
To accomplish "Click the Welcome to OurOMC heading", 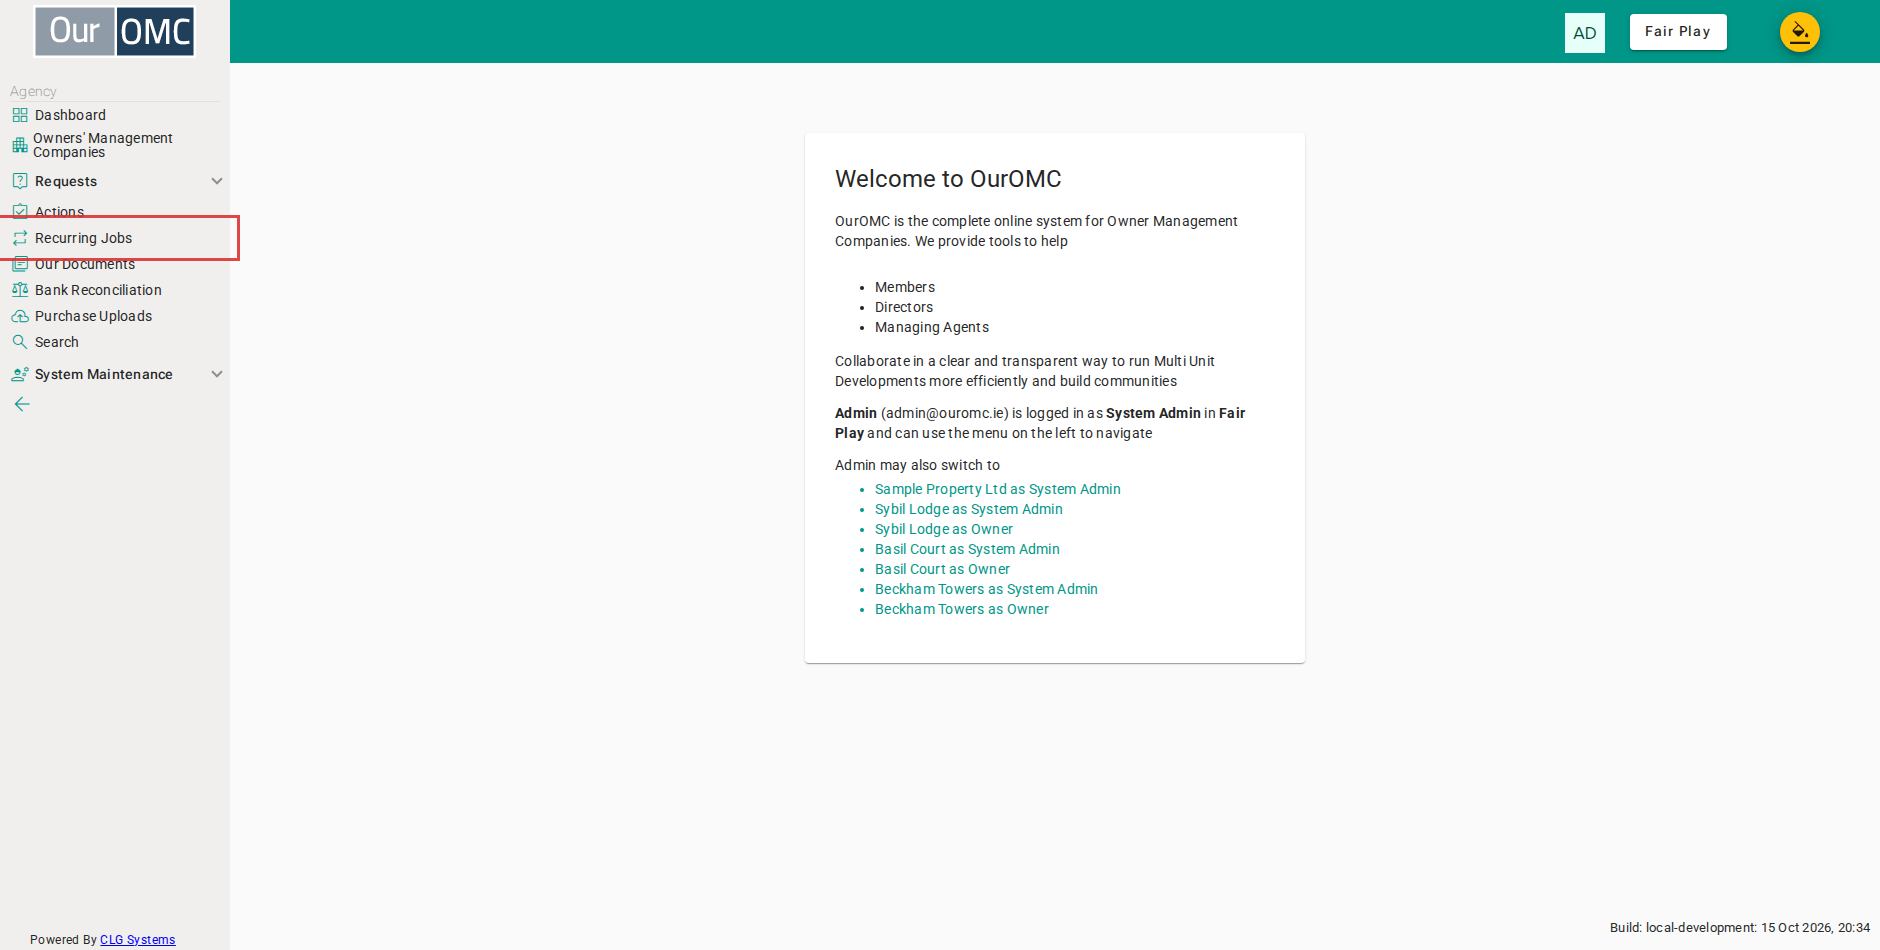I will (948, 179).
